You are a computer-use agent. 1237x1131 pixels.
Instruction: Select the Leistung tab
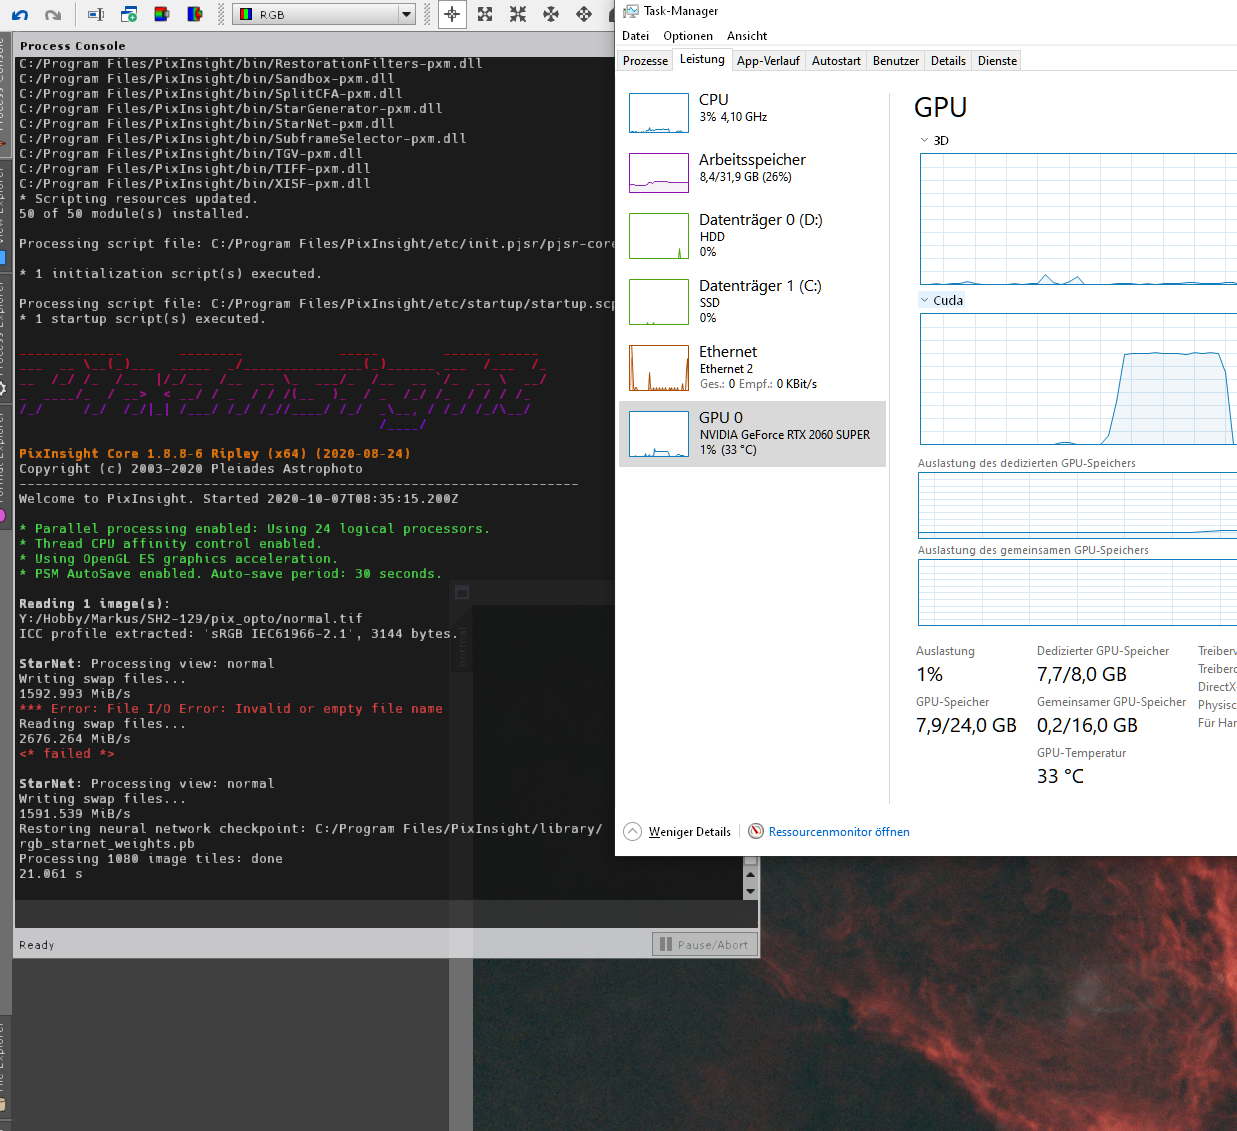(702, 59)
